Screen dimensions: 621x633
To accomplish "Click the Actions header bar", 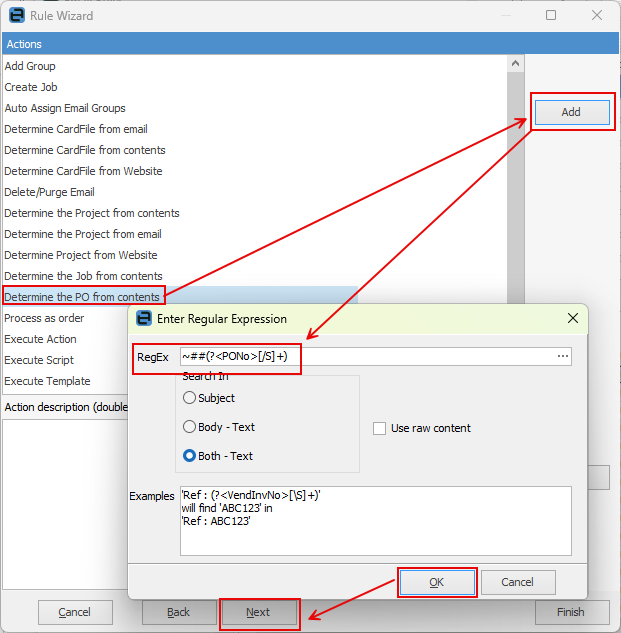I will point(310,44).
